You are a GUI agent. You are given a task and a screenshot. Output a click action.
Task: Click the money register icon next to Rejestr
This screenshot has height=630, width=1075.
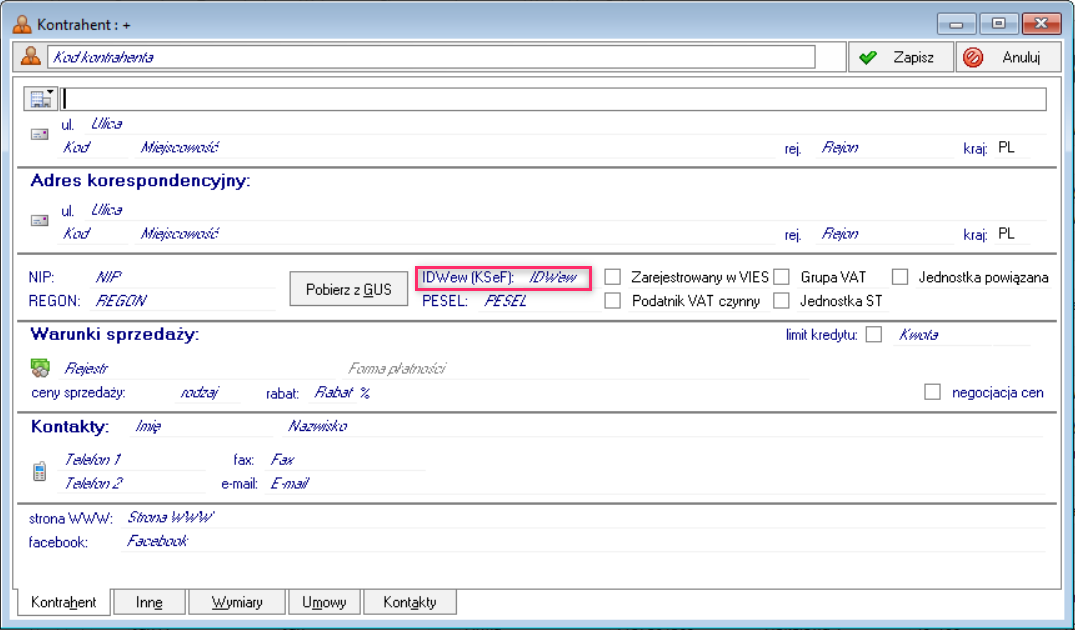40,368
